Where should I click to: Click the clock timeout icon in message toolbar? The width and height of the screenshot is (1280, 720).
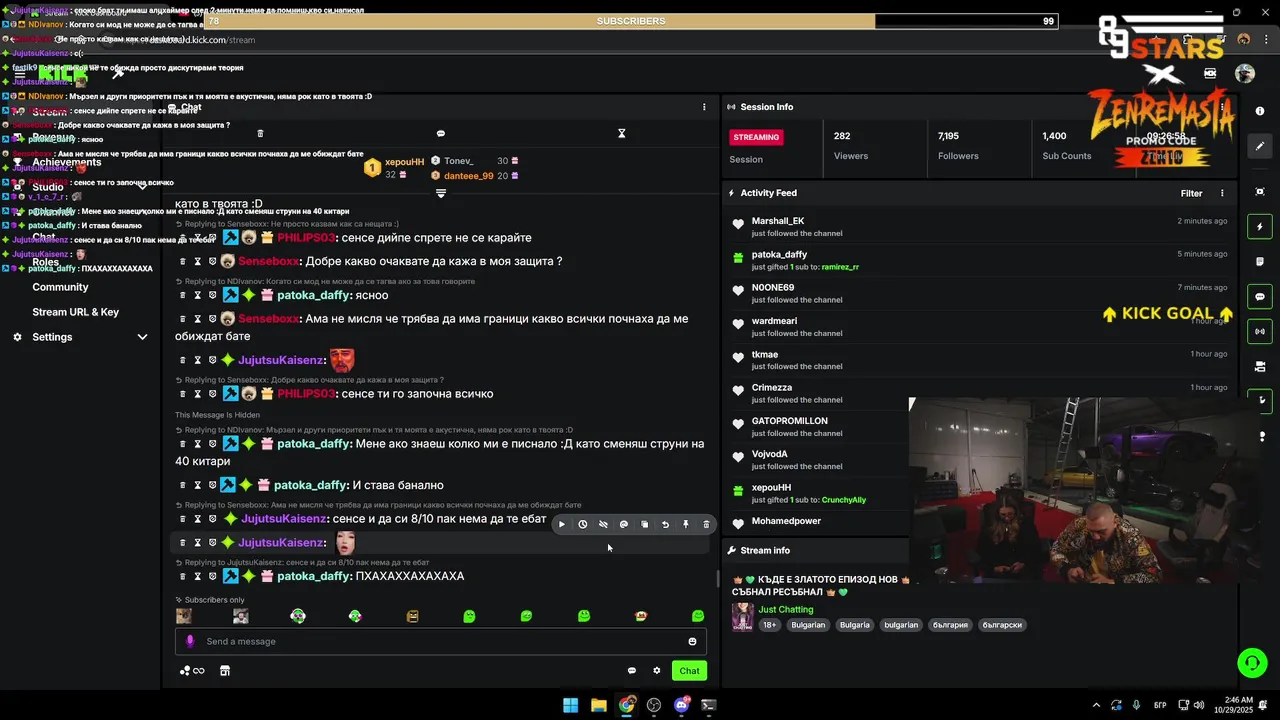(582, 524)
